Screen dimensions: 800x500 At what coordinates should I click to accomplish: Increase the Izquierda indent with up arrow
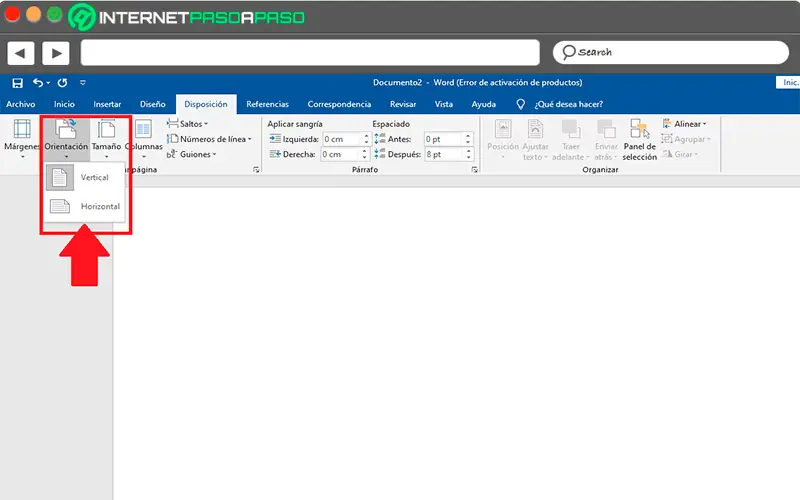tap(366, 136)
